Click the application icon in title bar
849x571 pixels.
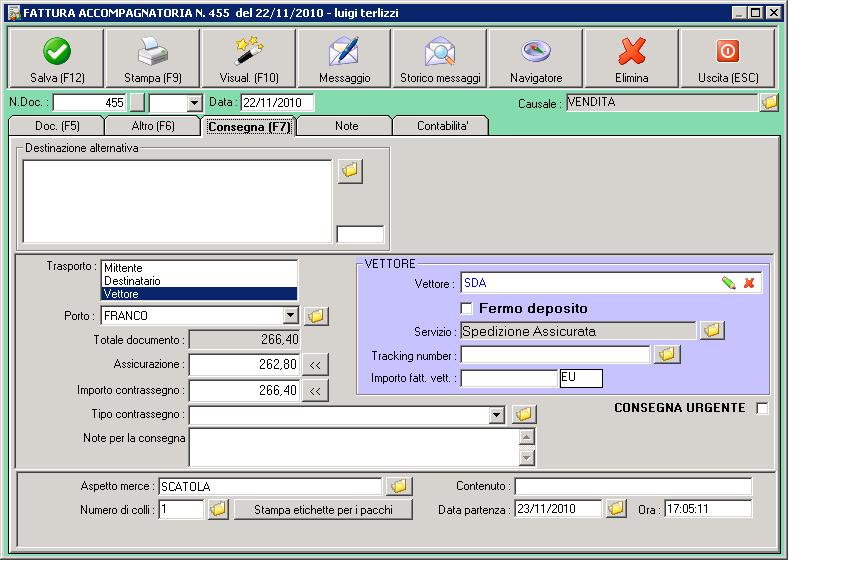[14, 12]
